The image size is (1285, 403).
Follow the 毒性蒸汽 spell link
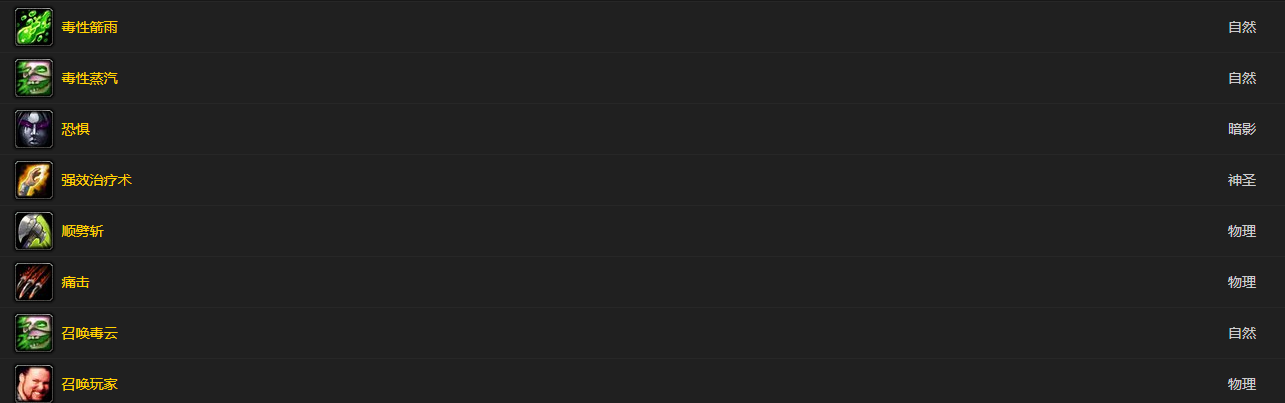click(x=89, y=78)
